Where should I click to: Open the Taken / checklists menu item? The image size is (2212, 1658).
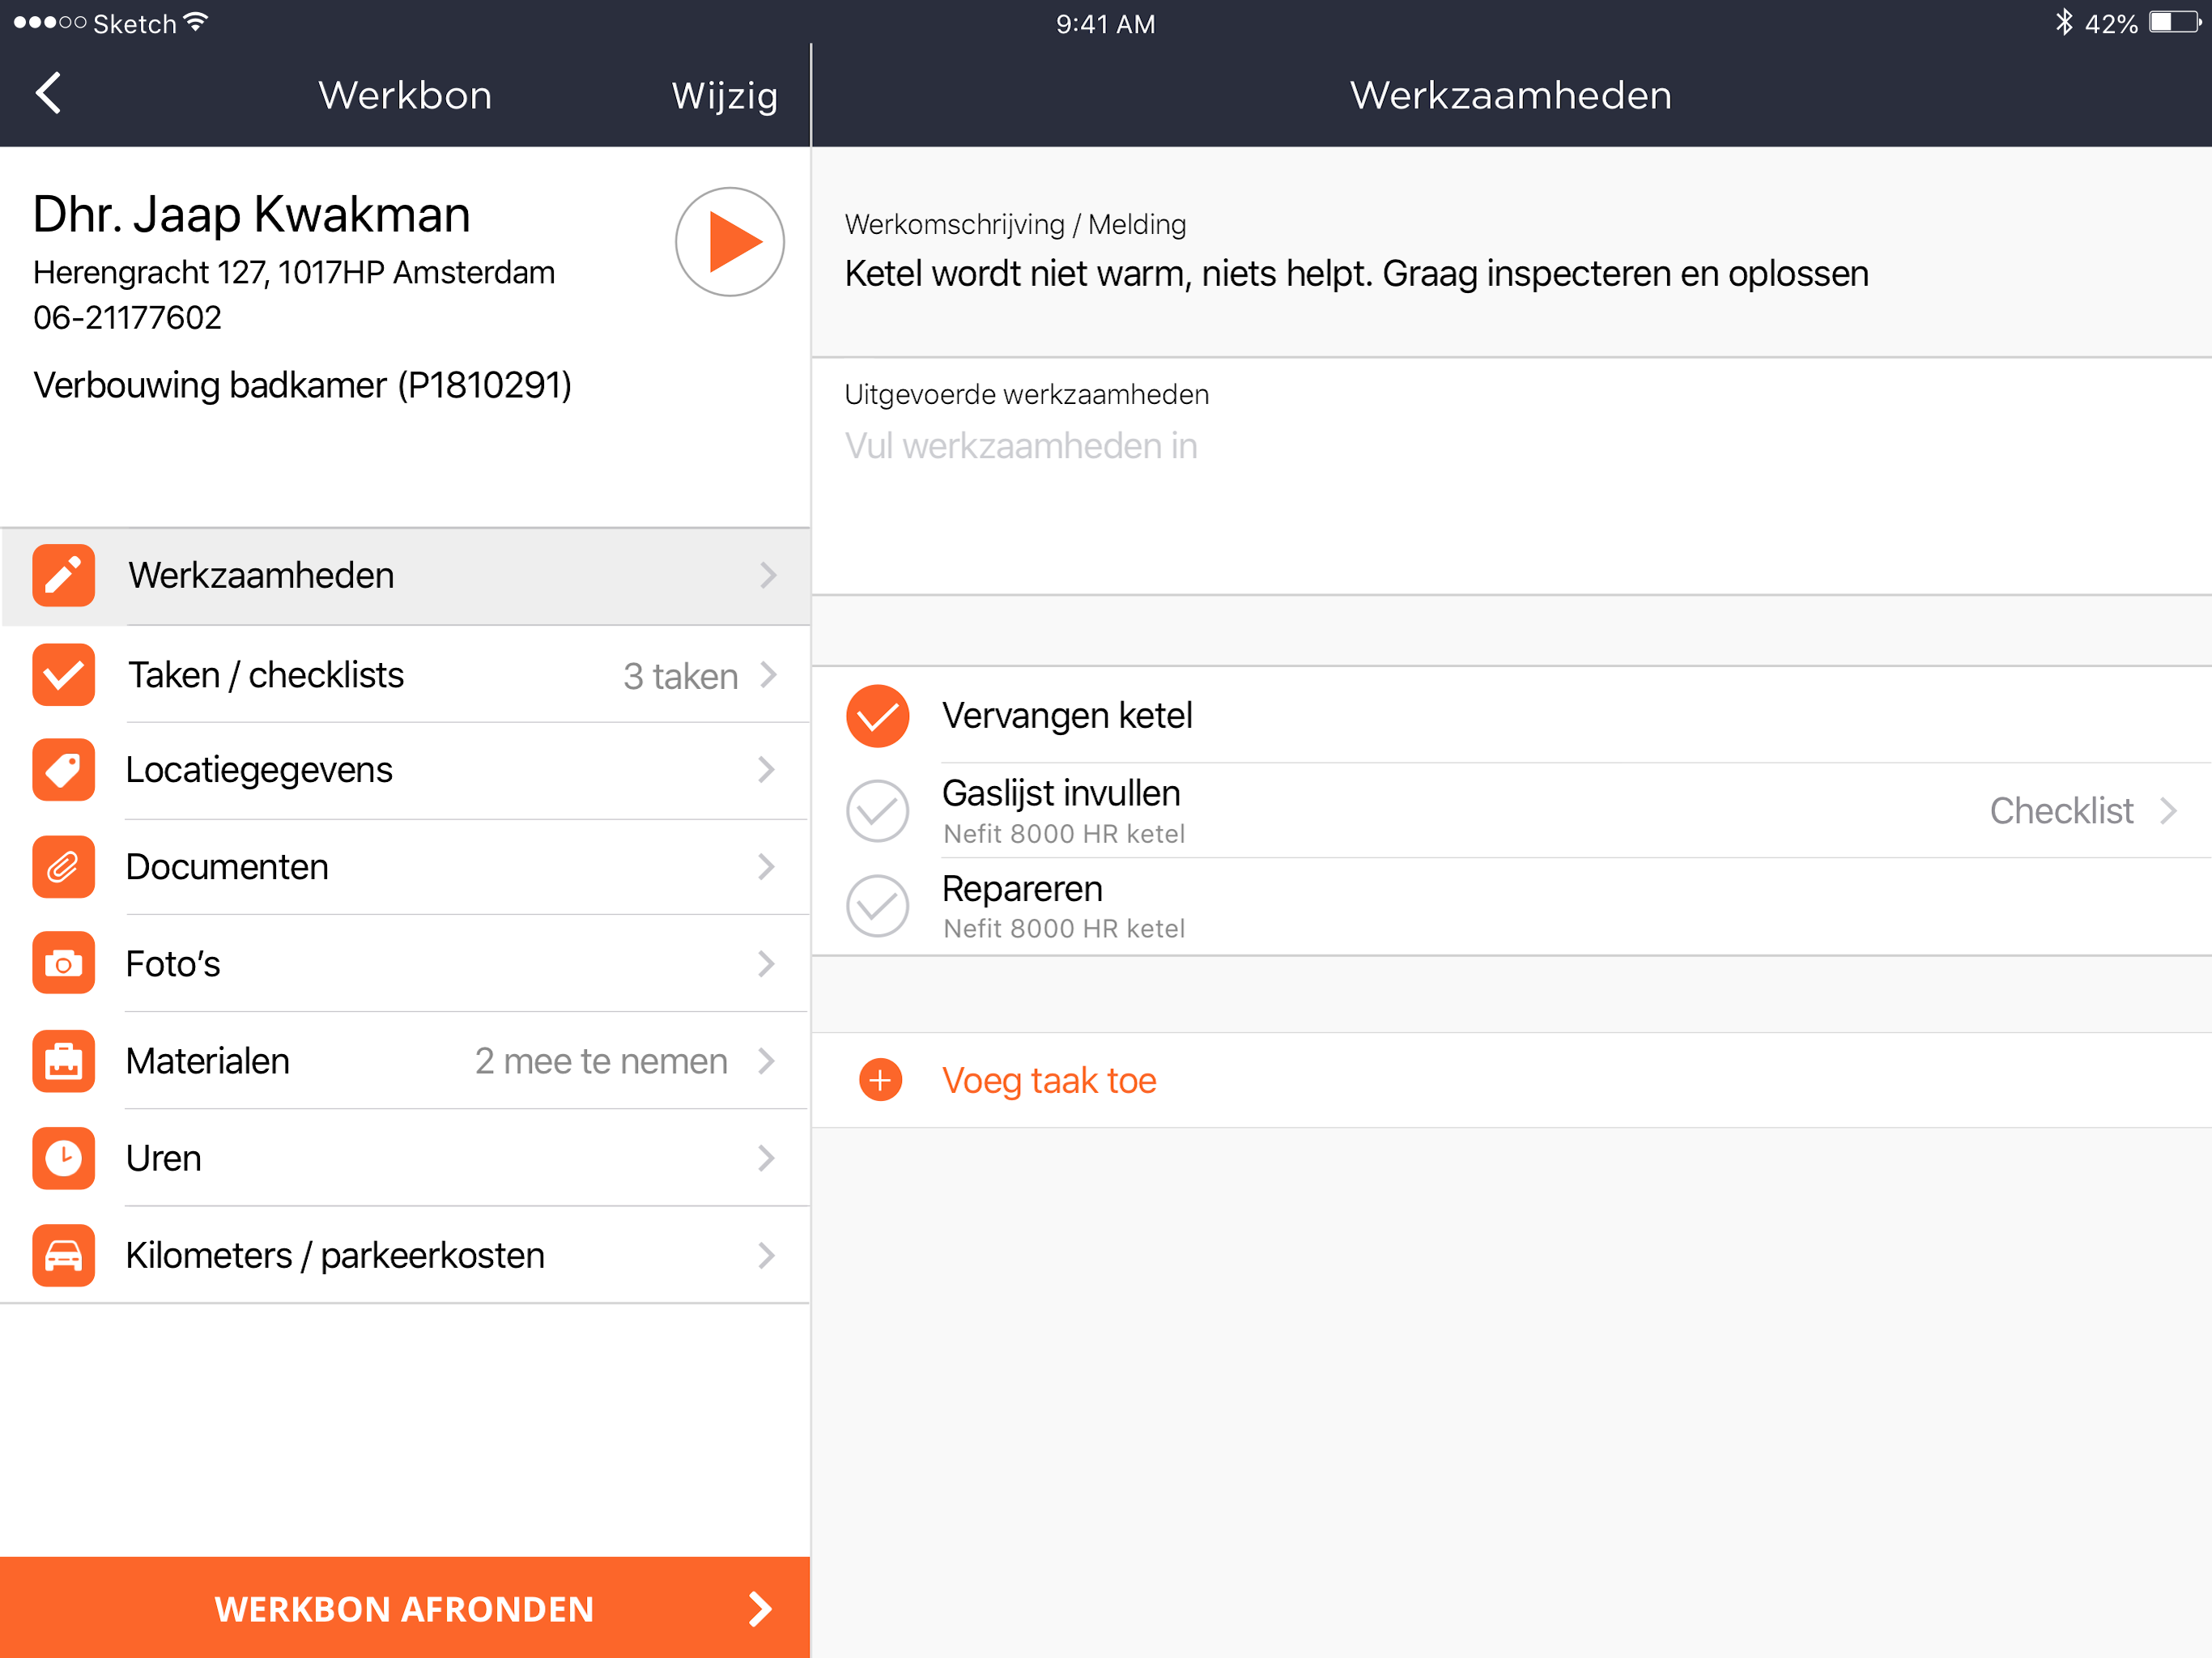click(x=405, y=675)
